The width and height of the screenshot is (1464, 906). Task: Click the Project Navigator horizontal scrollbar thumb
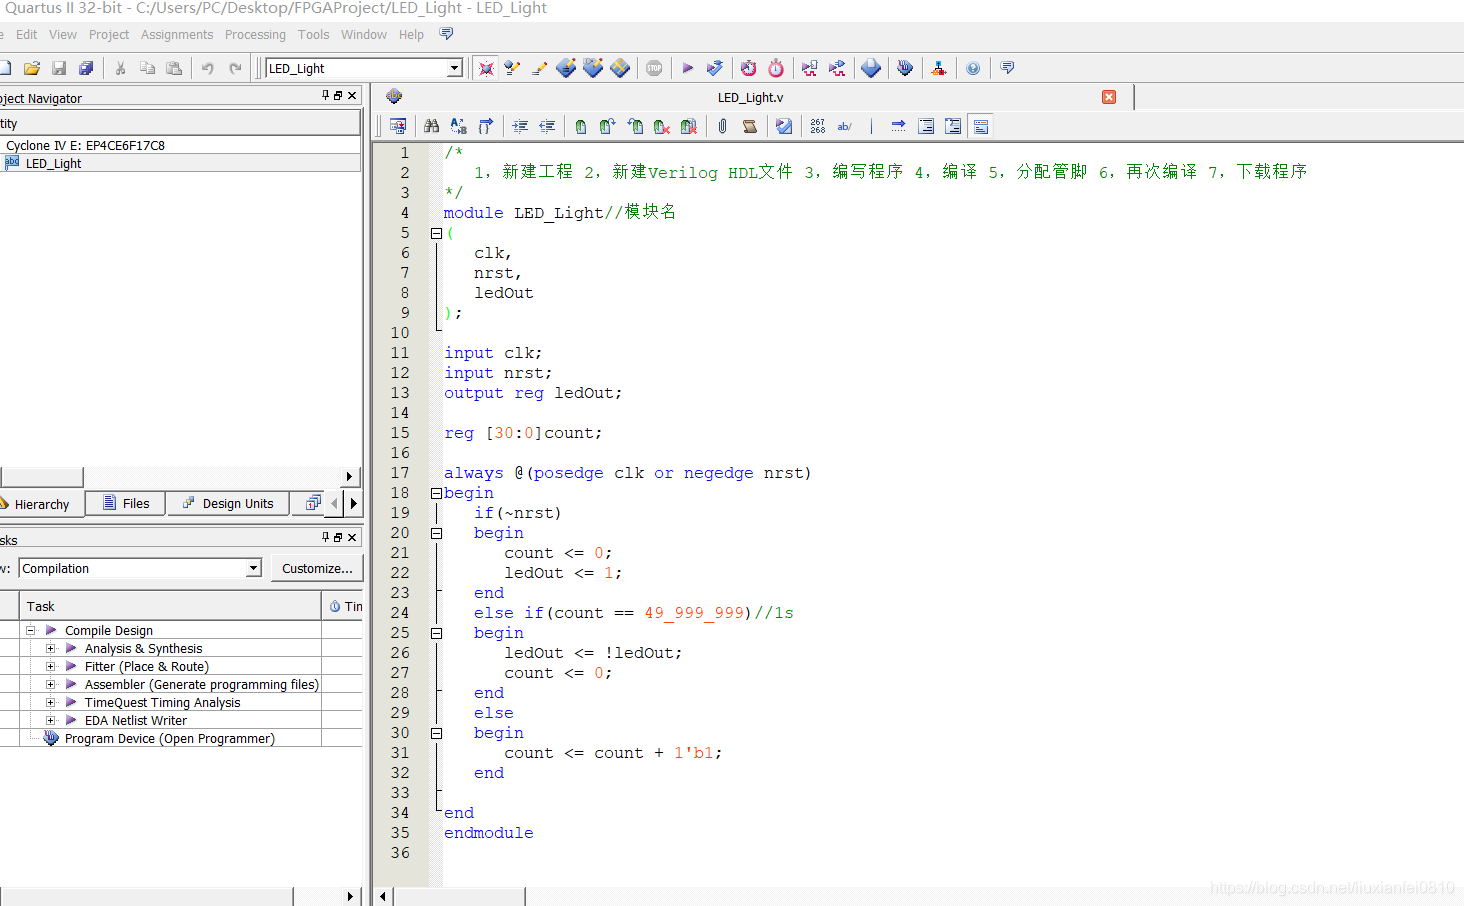pos(41,477)
